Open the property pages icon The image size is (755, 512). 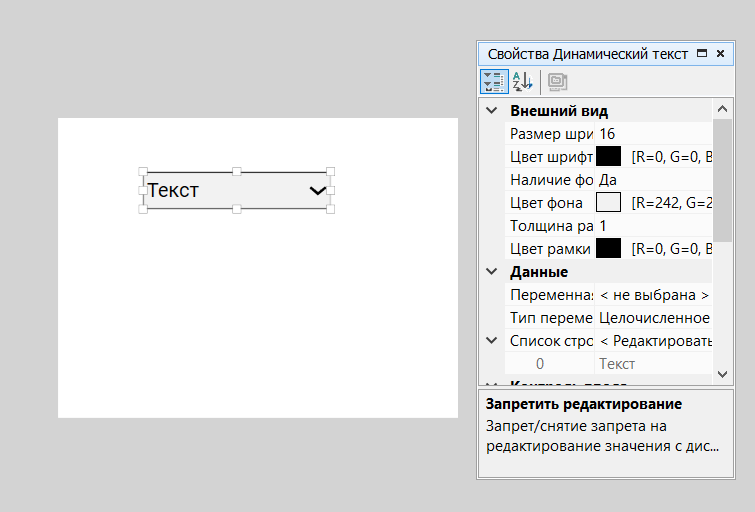click(557, 82)
